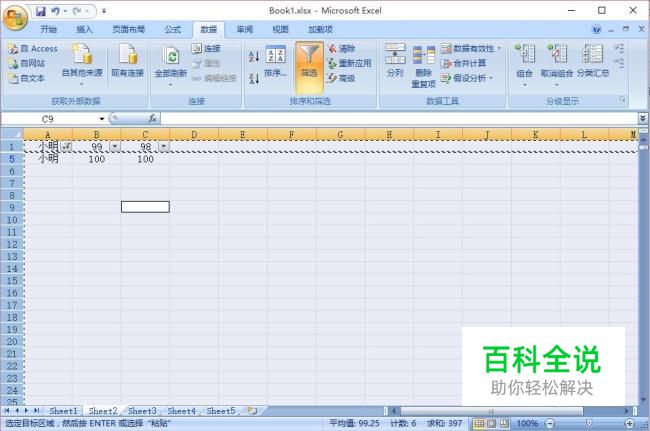Screen dimensions: 650x431
Task: Go to first sheet navigation arrow
Action: coord(7,411)
